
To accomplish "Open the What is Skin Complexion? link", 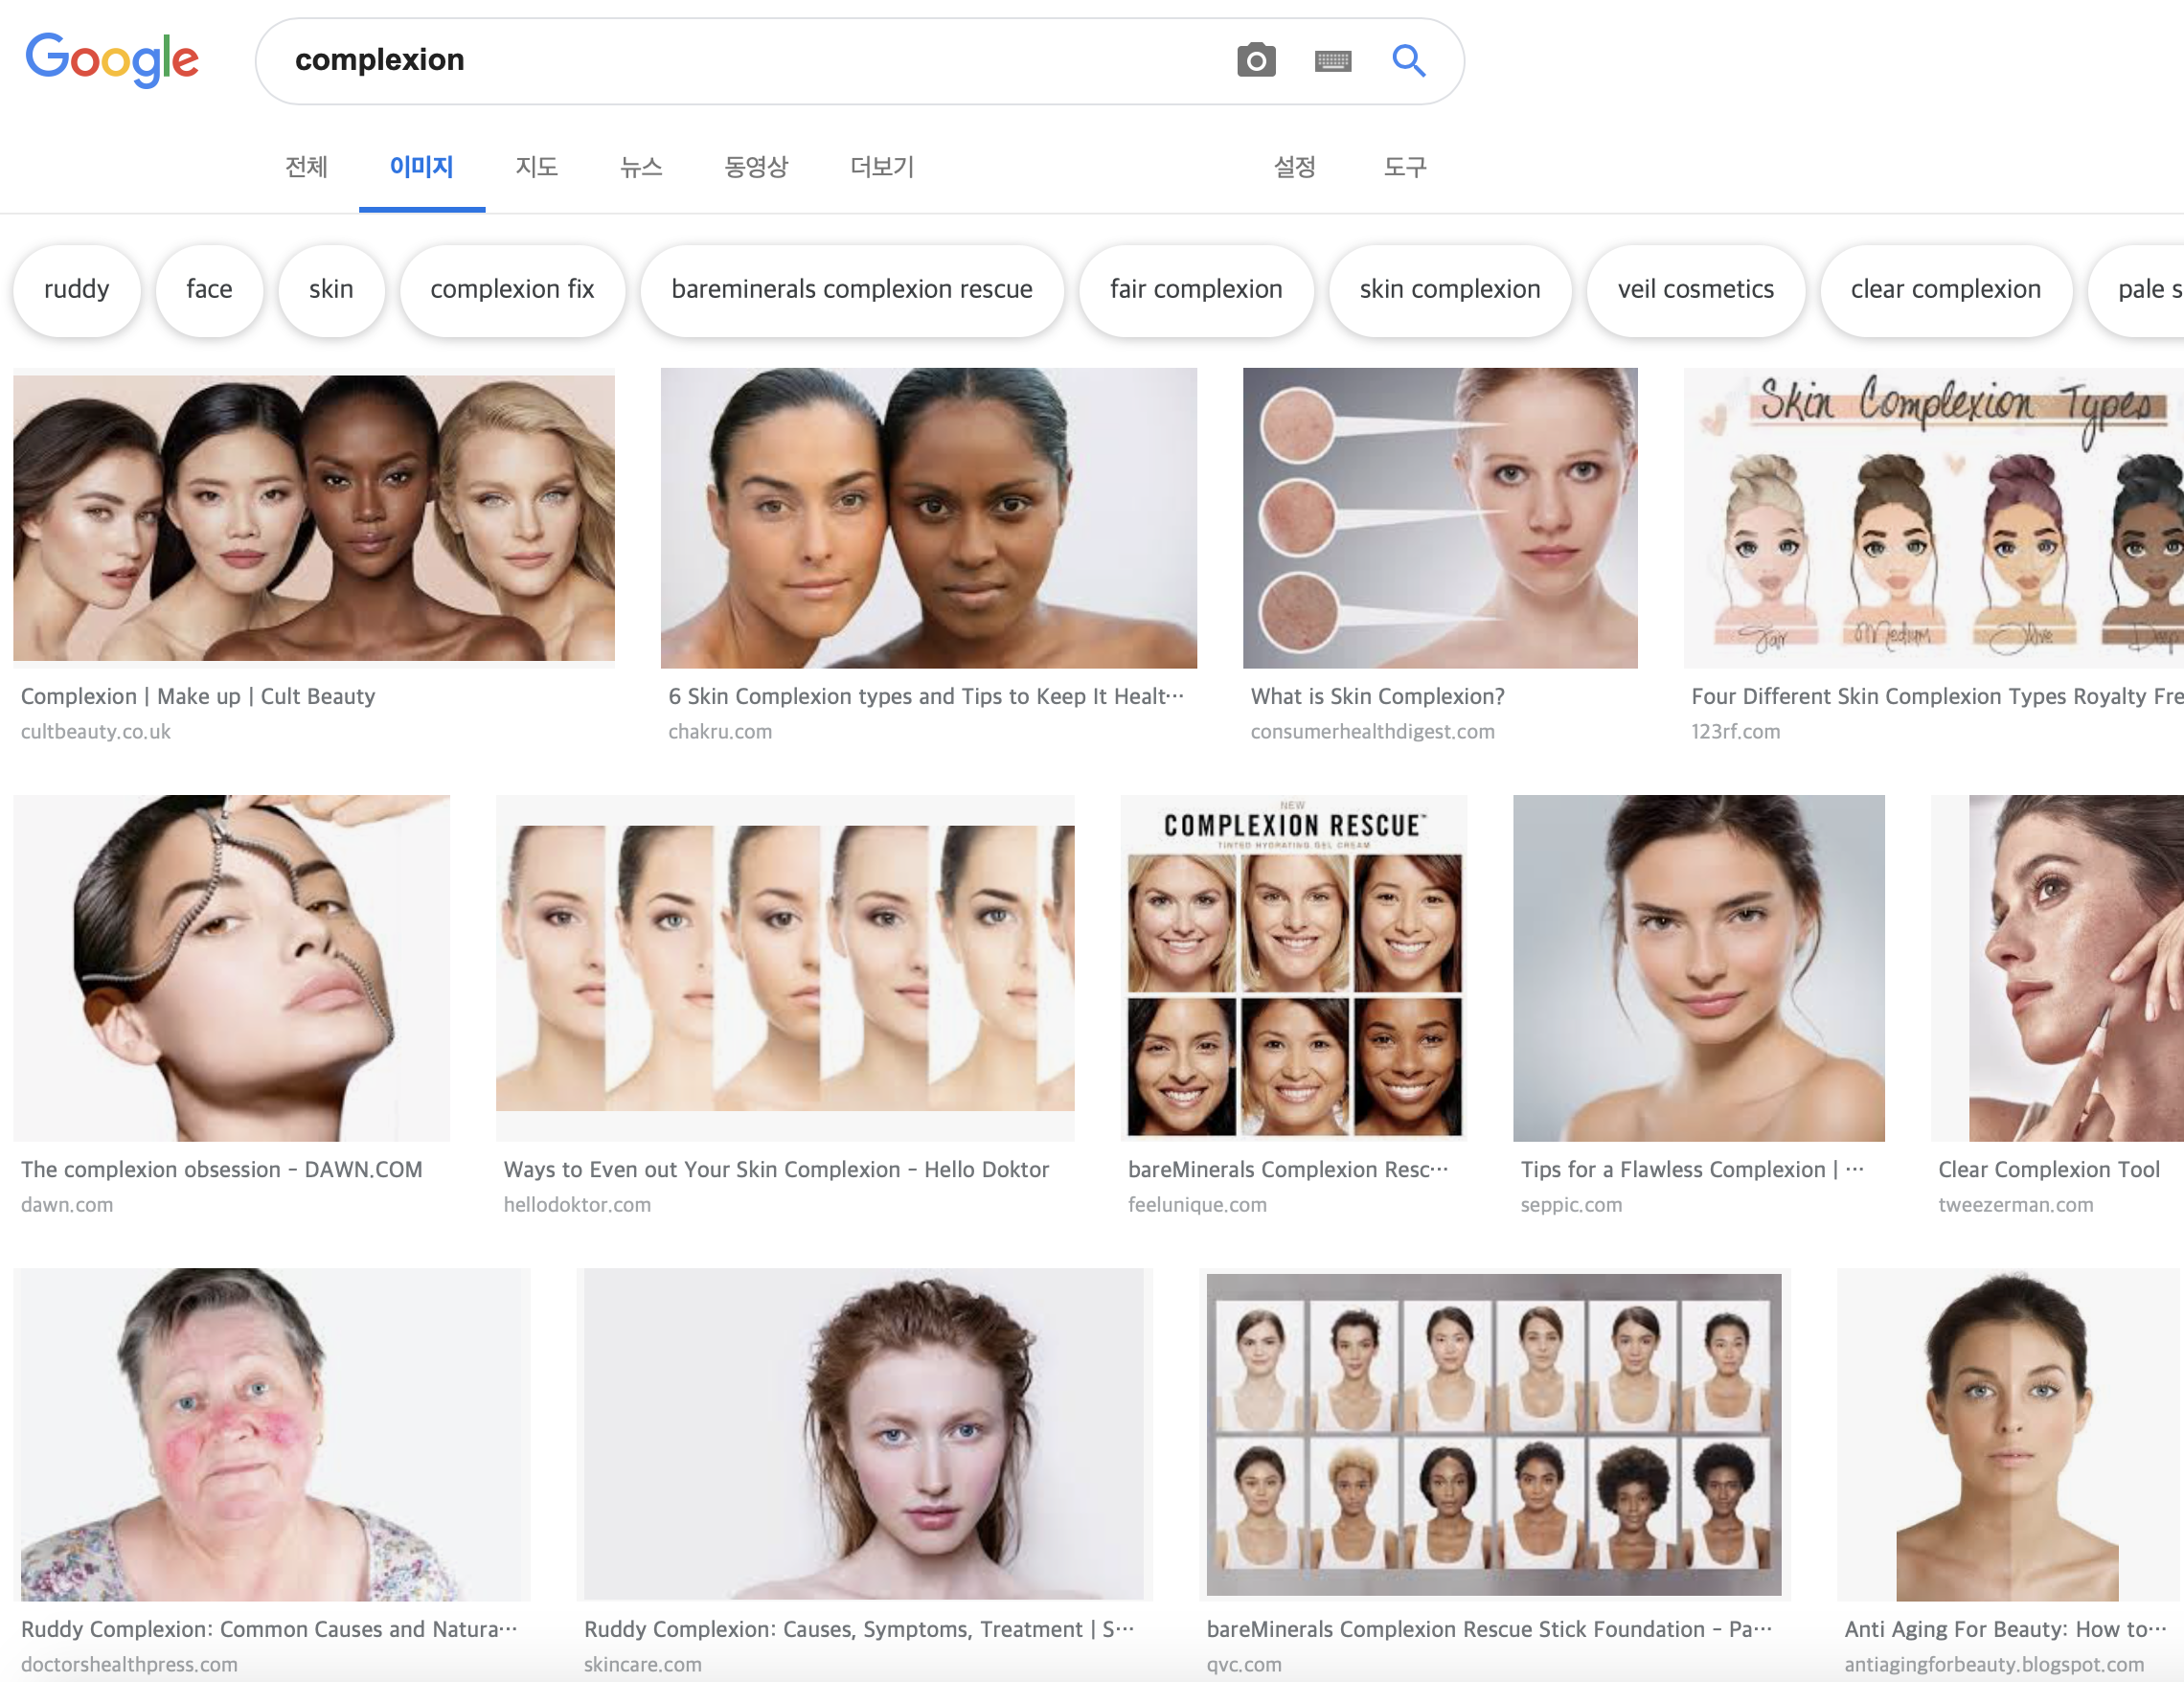I will [1377, 697].
